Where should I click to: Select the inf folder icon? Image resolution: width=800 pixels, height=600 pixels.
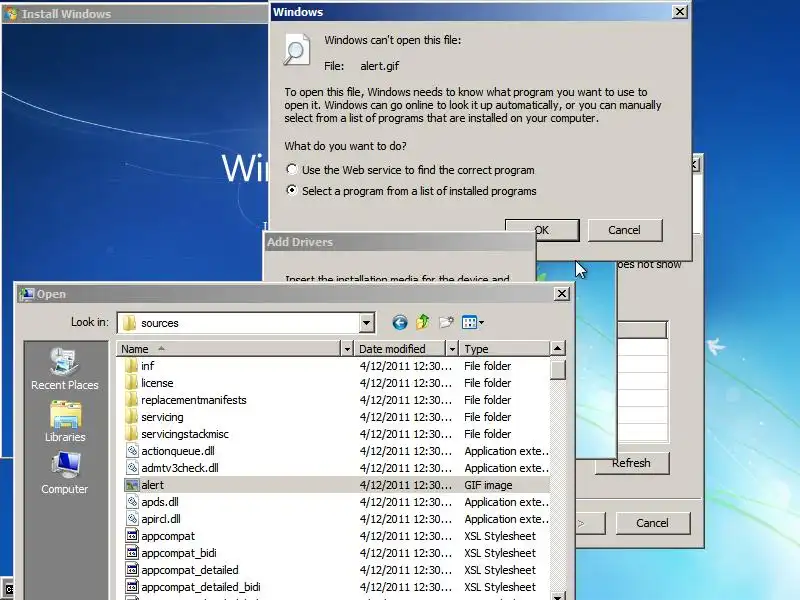coord(132,365)
